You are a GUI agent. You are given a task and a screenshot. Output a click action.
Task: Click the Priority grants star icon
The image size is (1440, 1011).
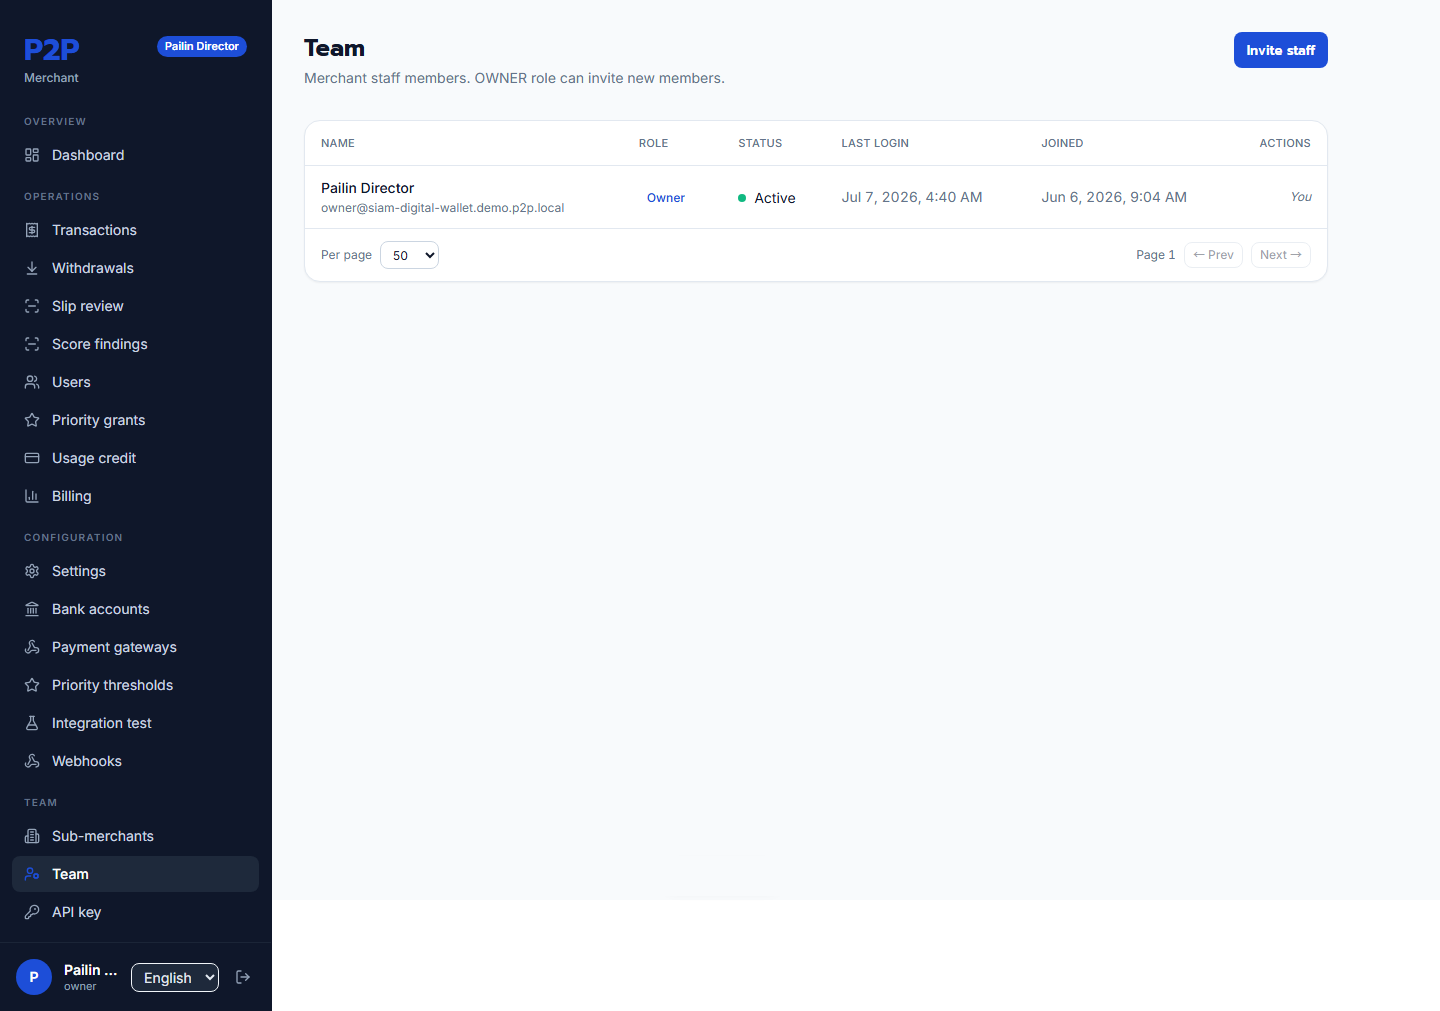32,420
